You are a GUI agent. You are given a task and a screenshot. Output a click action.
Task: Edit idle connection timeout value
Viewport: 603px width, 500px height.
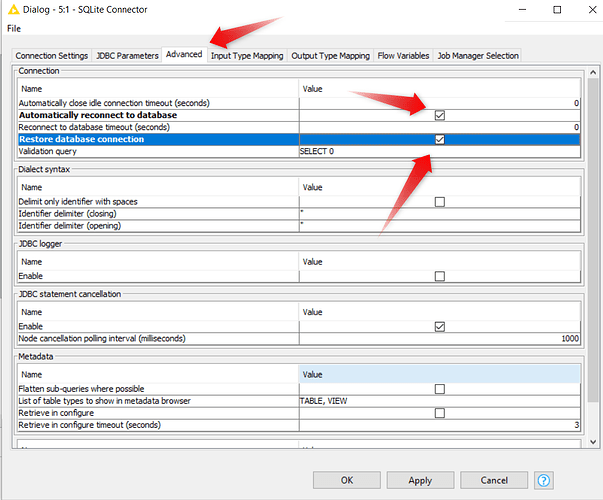440,103
